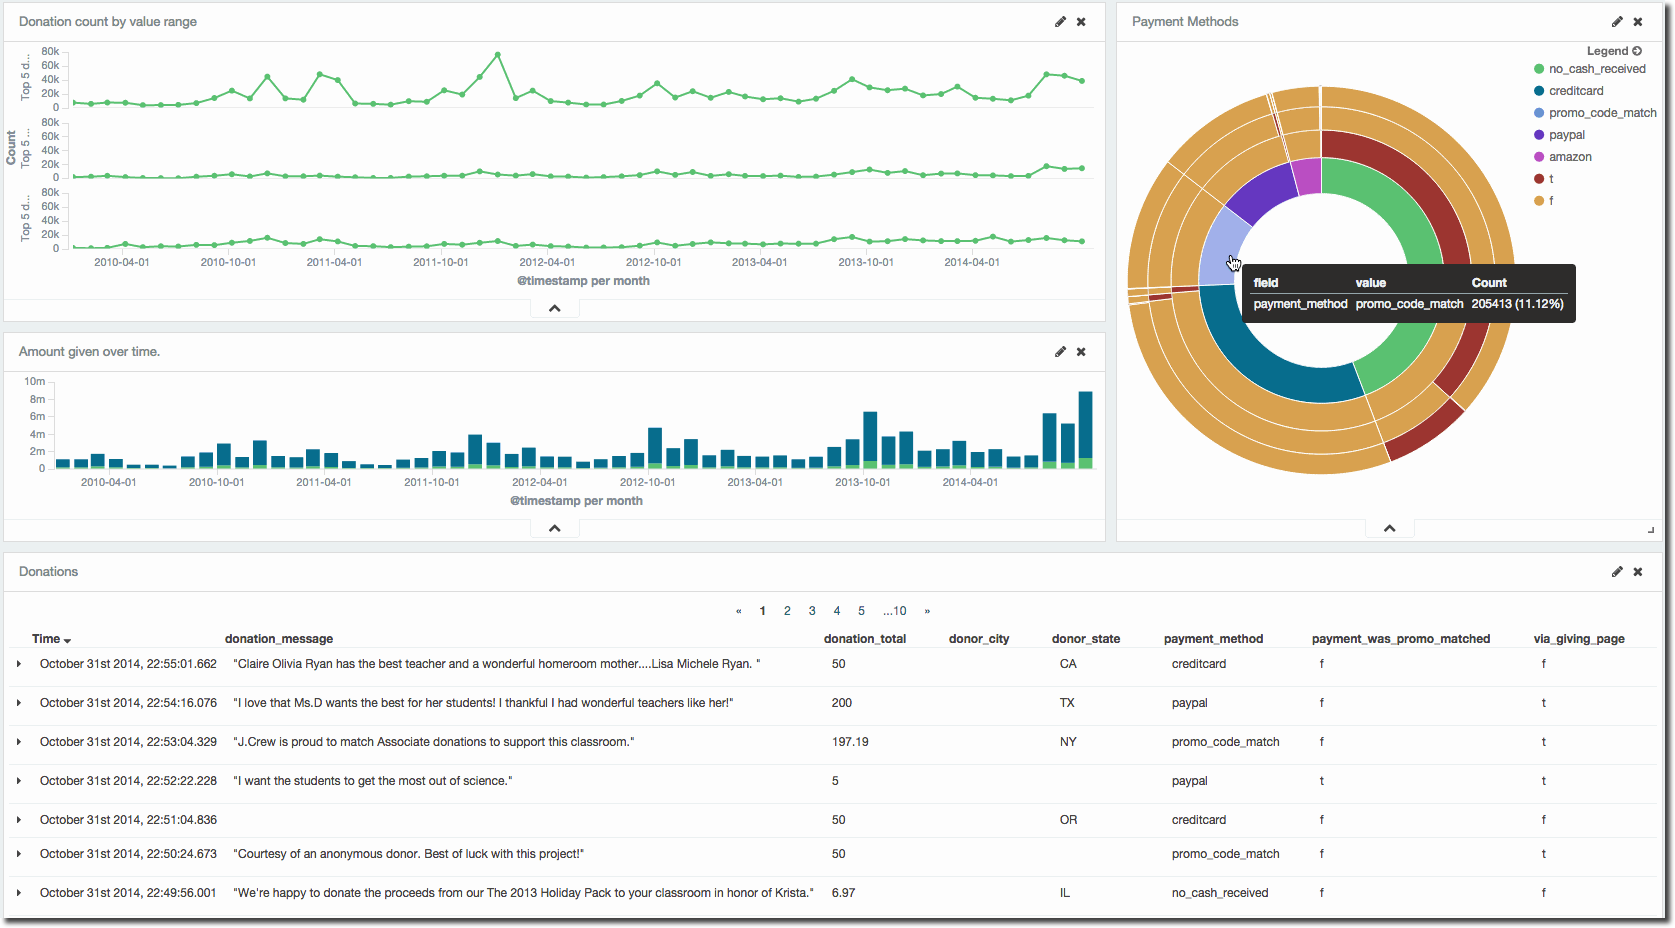Click pencil icon on Amount given over time
This screenshot has height=928, width=1675.
click(x=1060, y=352)
